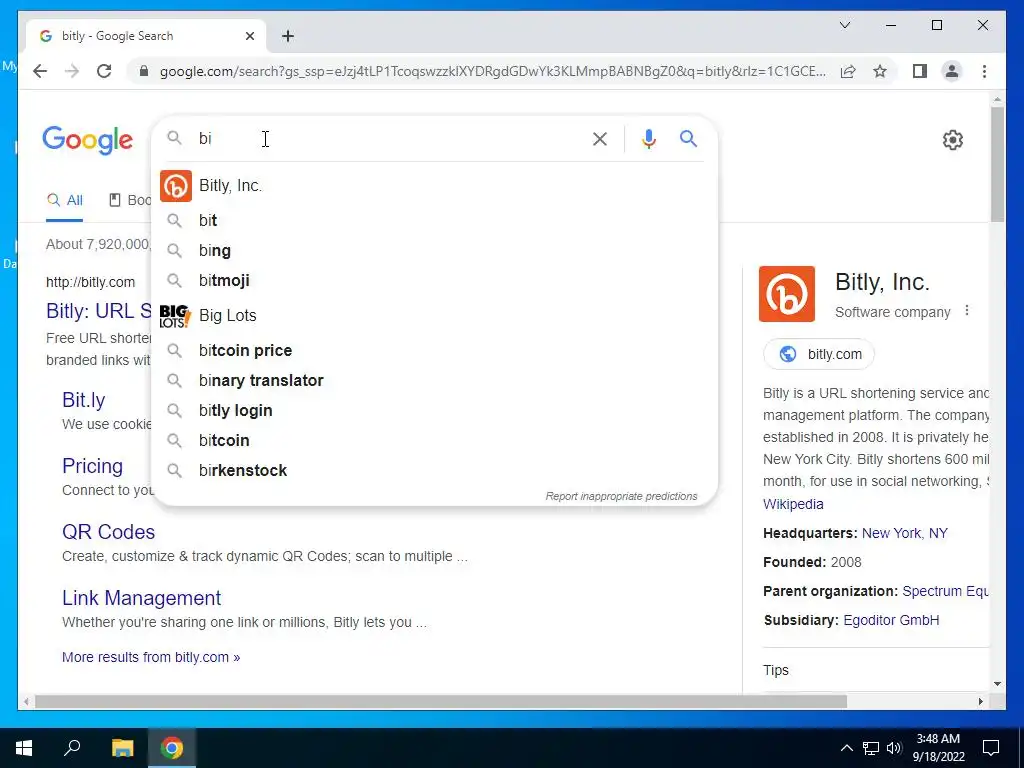Viewport: 1024px width, 768px height.
Task: Submit search with magnifier button
Action: [688, 138]
